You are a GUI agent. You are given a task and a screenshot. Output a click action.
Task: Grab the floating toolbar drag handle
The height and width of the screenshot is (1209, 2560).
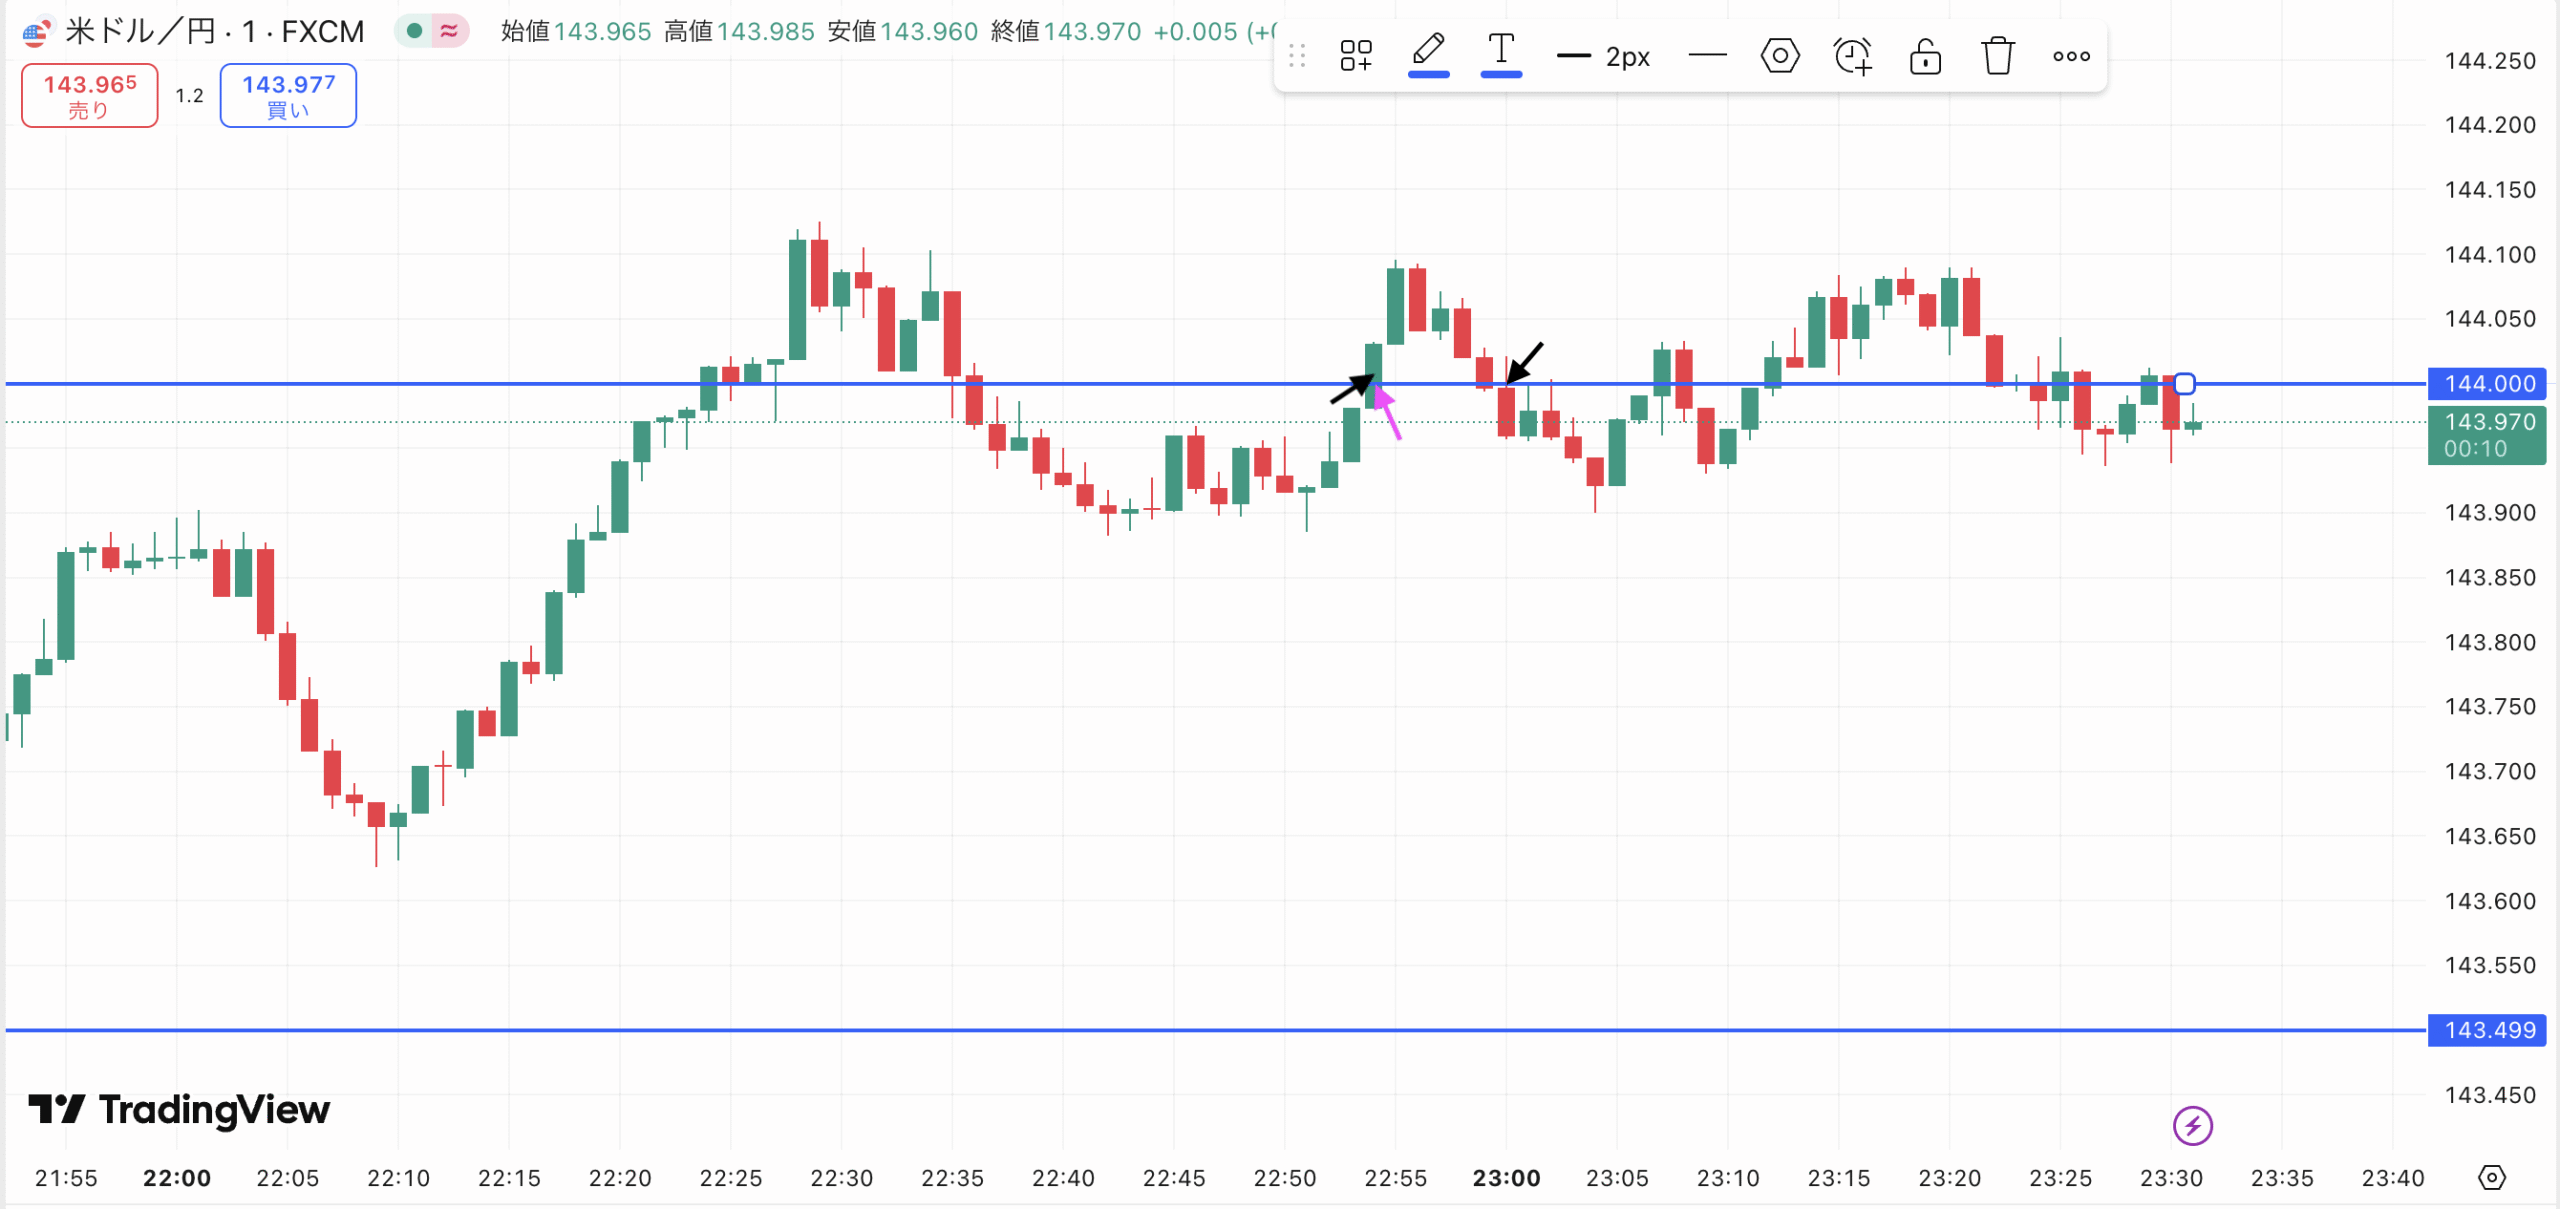click(x=1297, y=56)
